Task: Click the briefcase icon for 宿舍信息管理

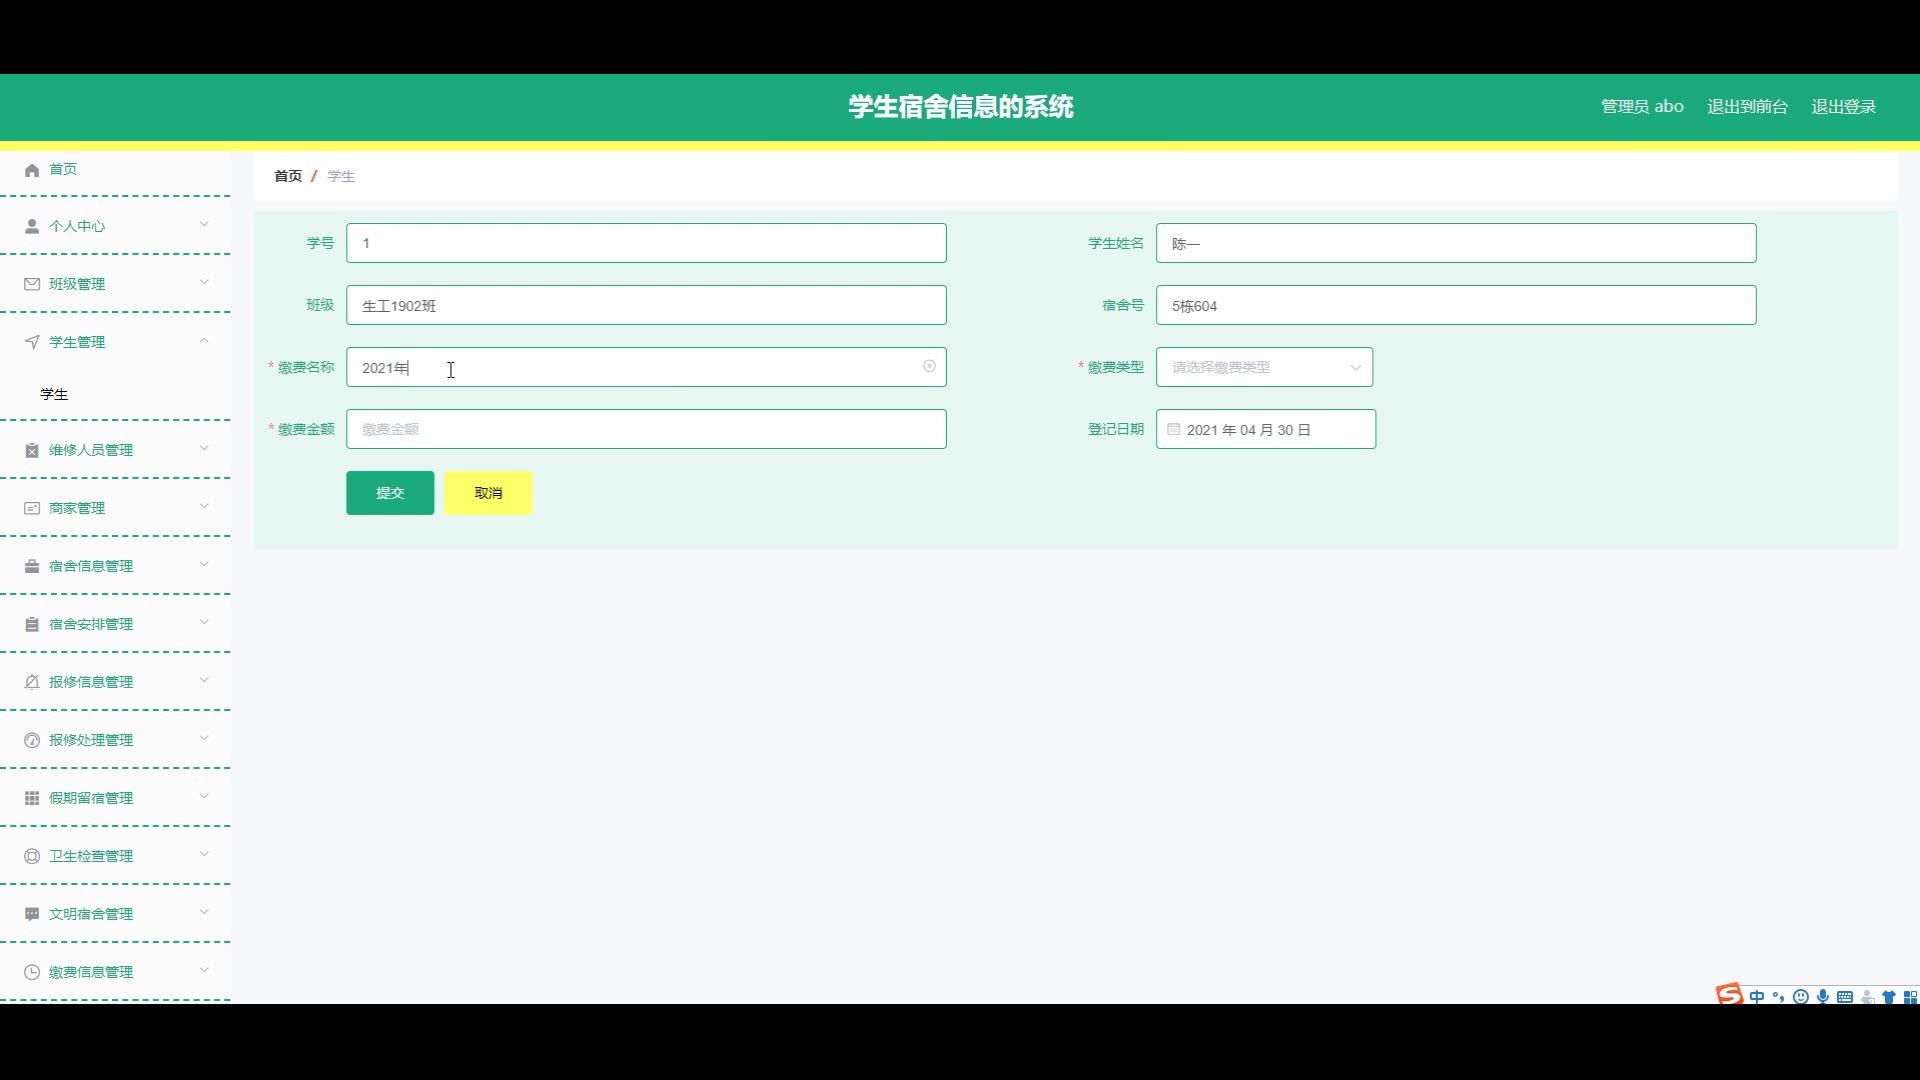Action: 32,566
